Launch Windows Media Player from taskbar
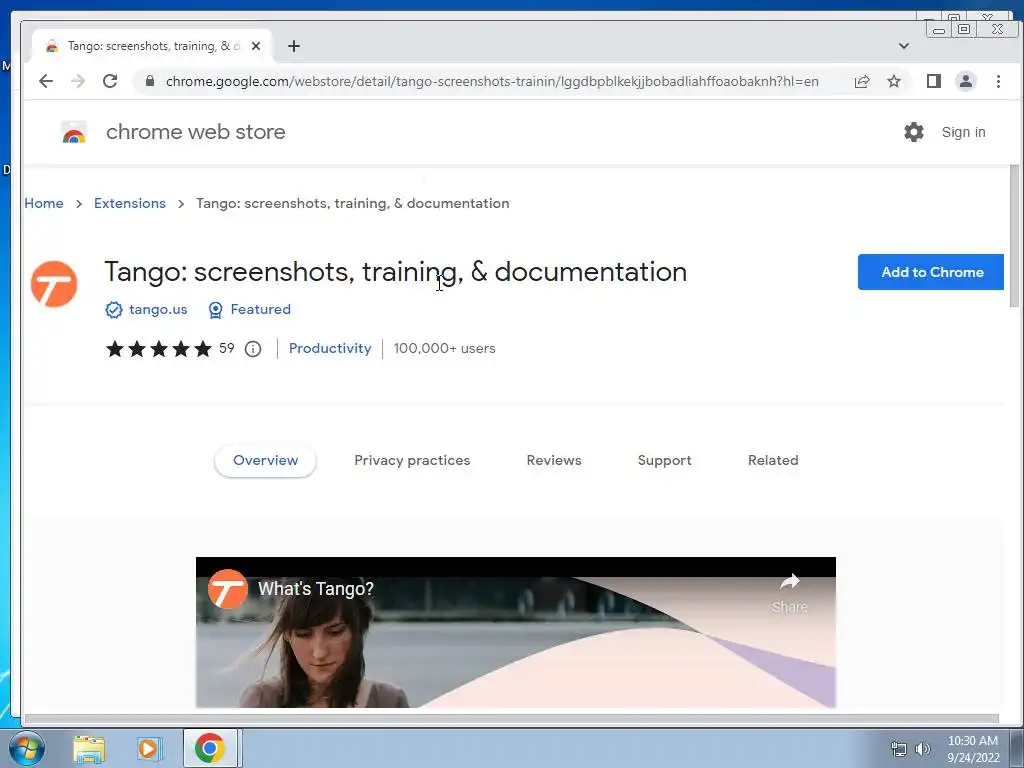 point(148,748)
